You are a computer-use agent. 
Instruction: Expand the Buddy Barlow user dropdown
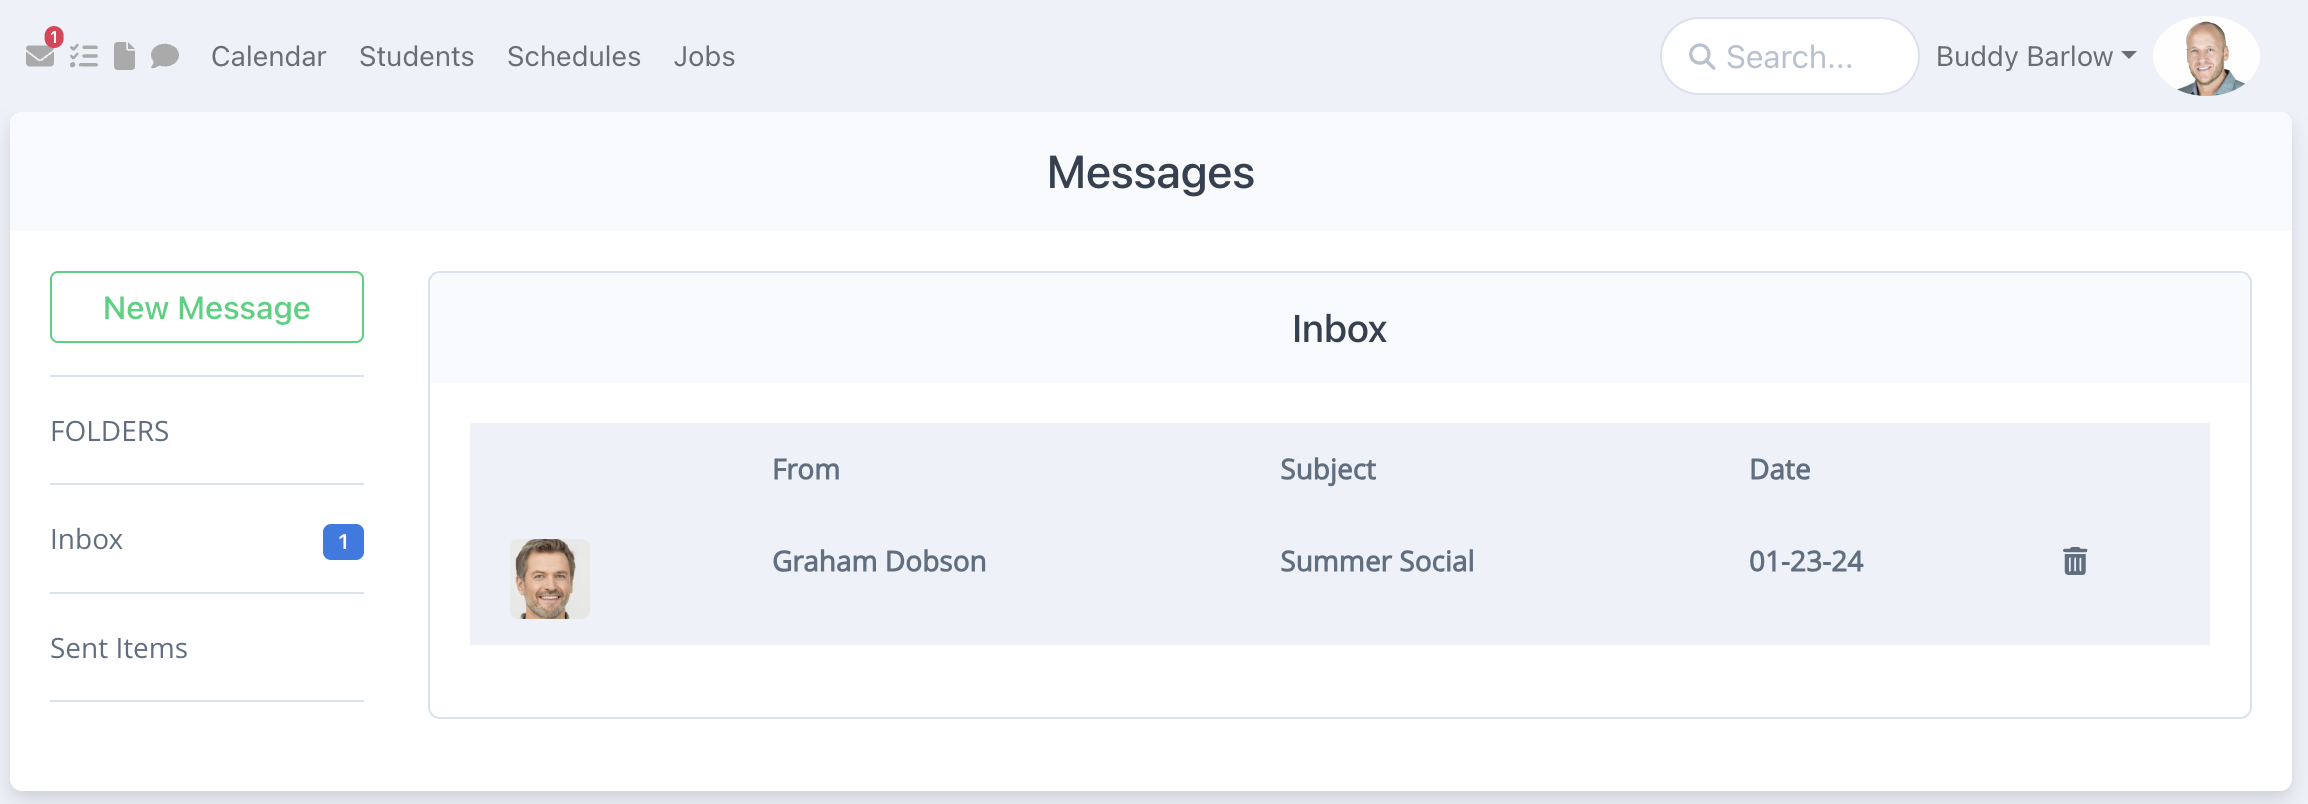pyautogui.click(x=2036, y=57)
